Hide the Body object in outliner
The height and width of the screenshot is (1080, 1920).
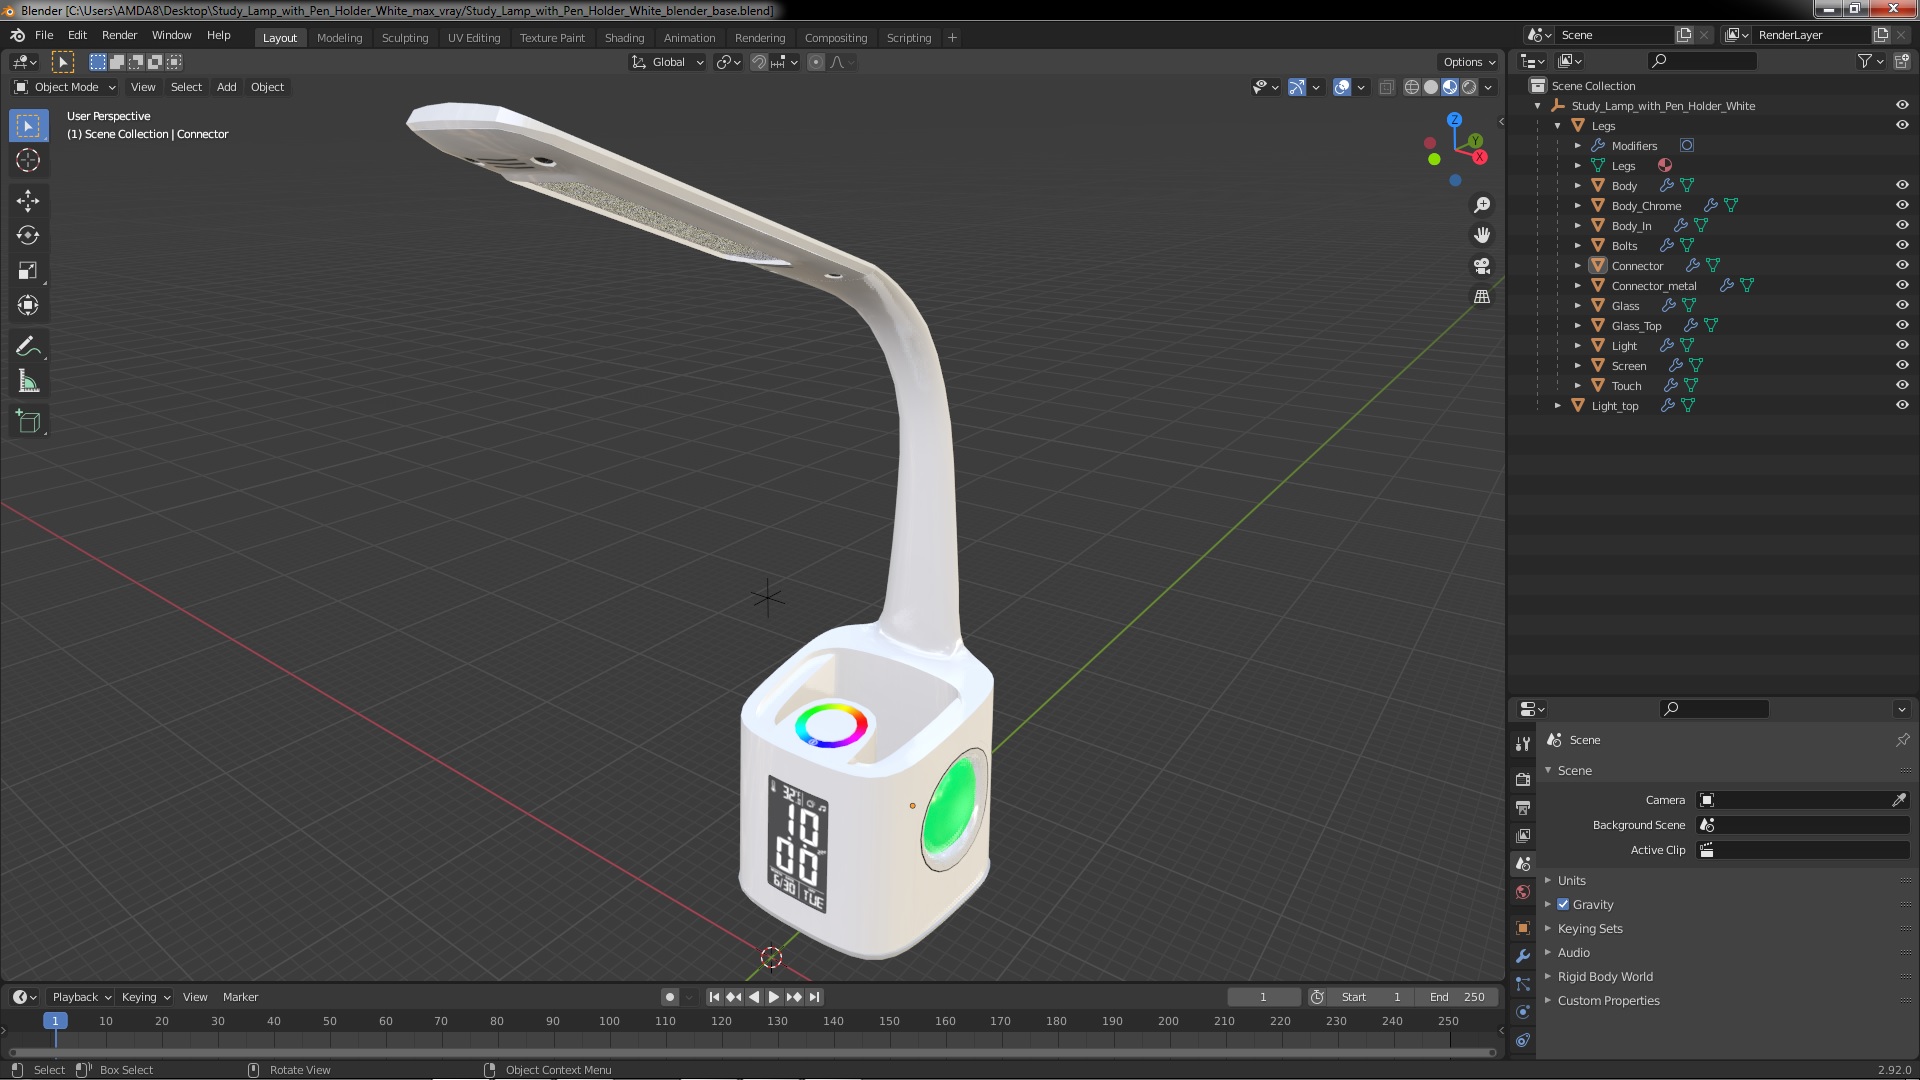[1902, 185]
